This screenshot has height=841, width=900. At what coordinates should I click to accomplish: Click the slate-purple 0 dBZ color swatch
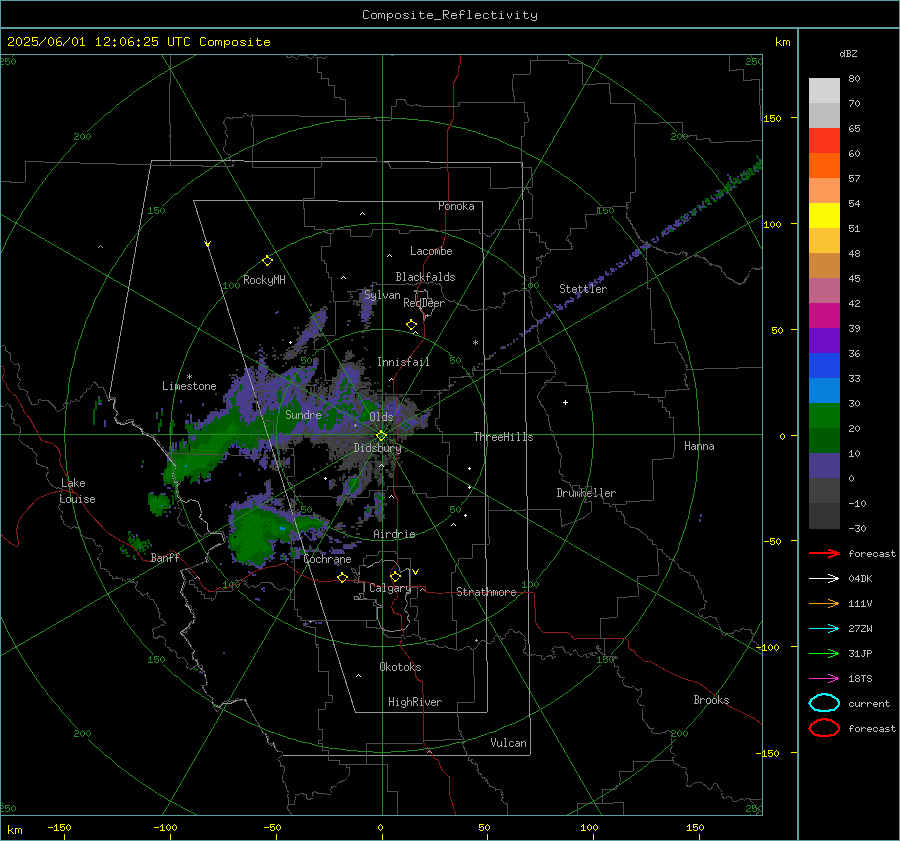824,466
